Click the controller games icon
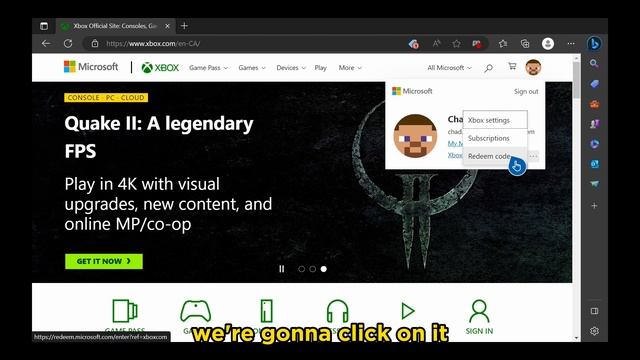This screenshot has width=640, height=360. (x=196, y=311)
